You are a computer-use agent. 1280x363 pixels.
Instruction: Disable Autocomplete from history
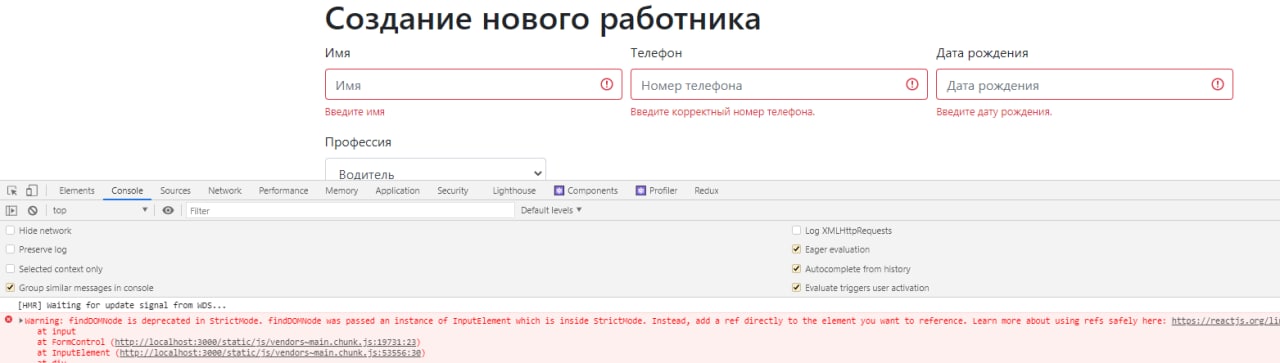(796, 269)
